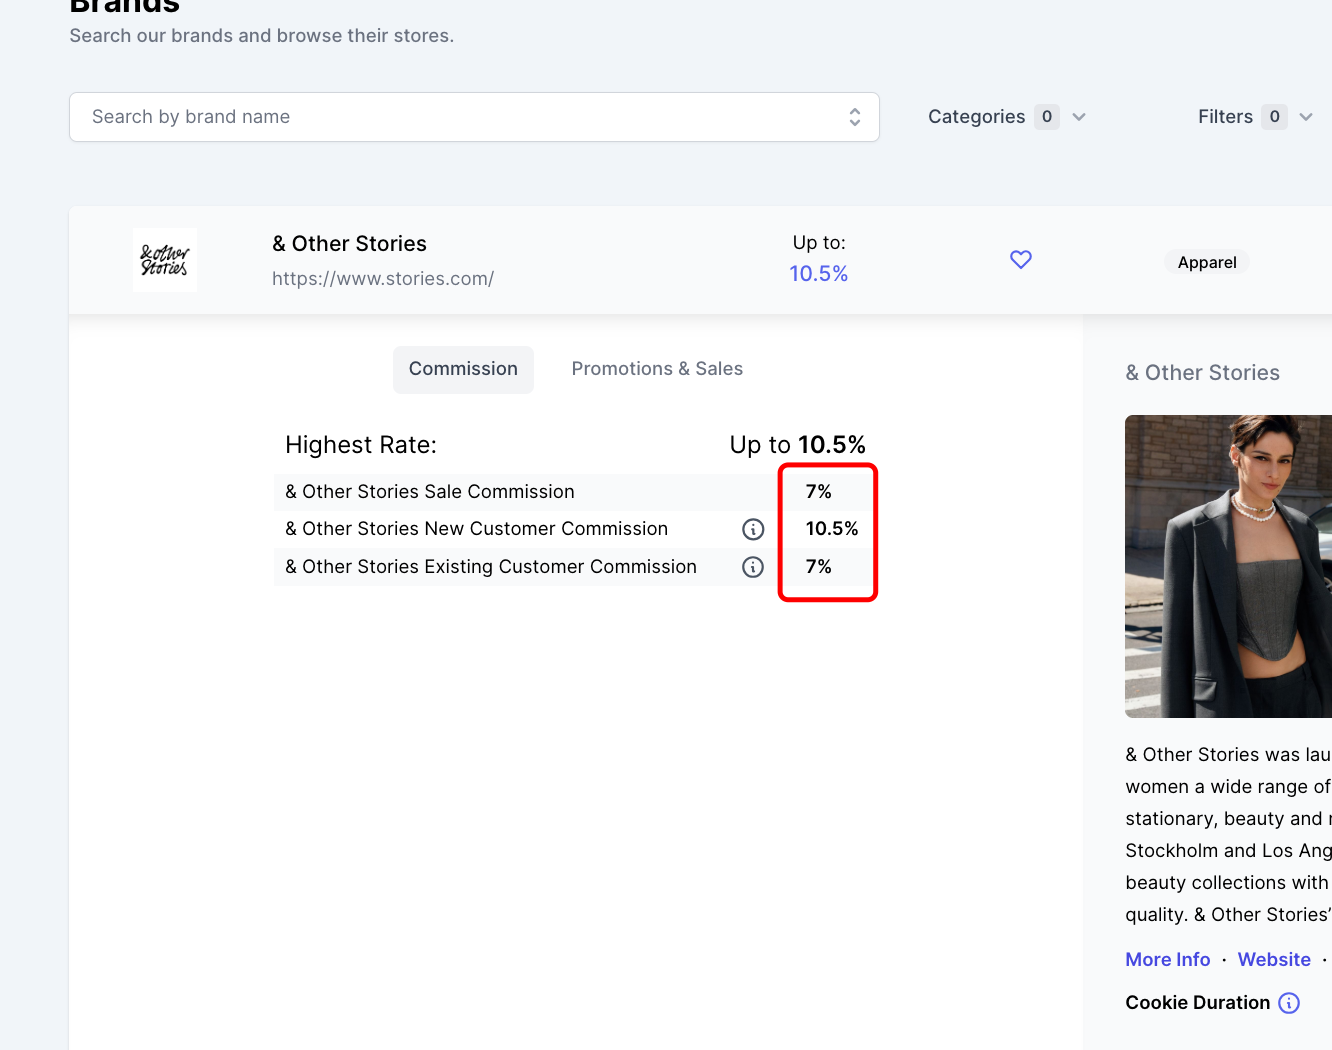This screenshot has width=1332, height=1050.
Task: Select the Commission tab
Action: [463, 369]
